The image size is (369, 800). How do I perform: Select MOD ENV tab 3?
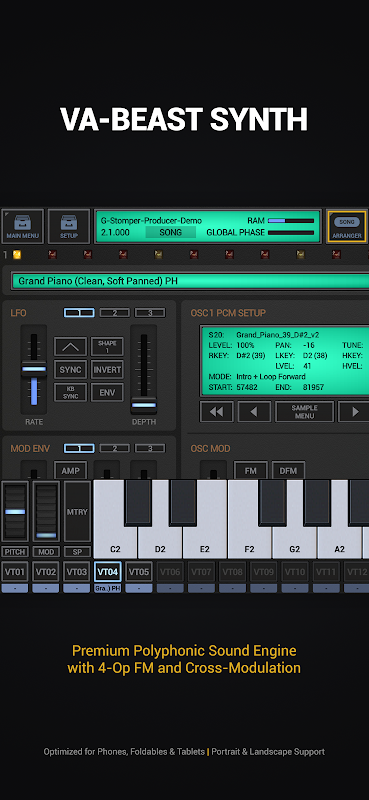[x=150, y=448]
